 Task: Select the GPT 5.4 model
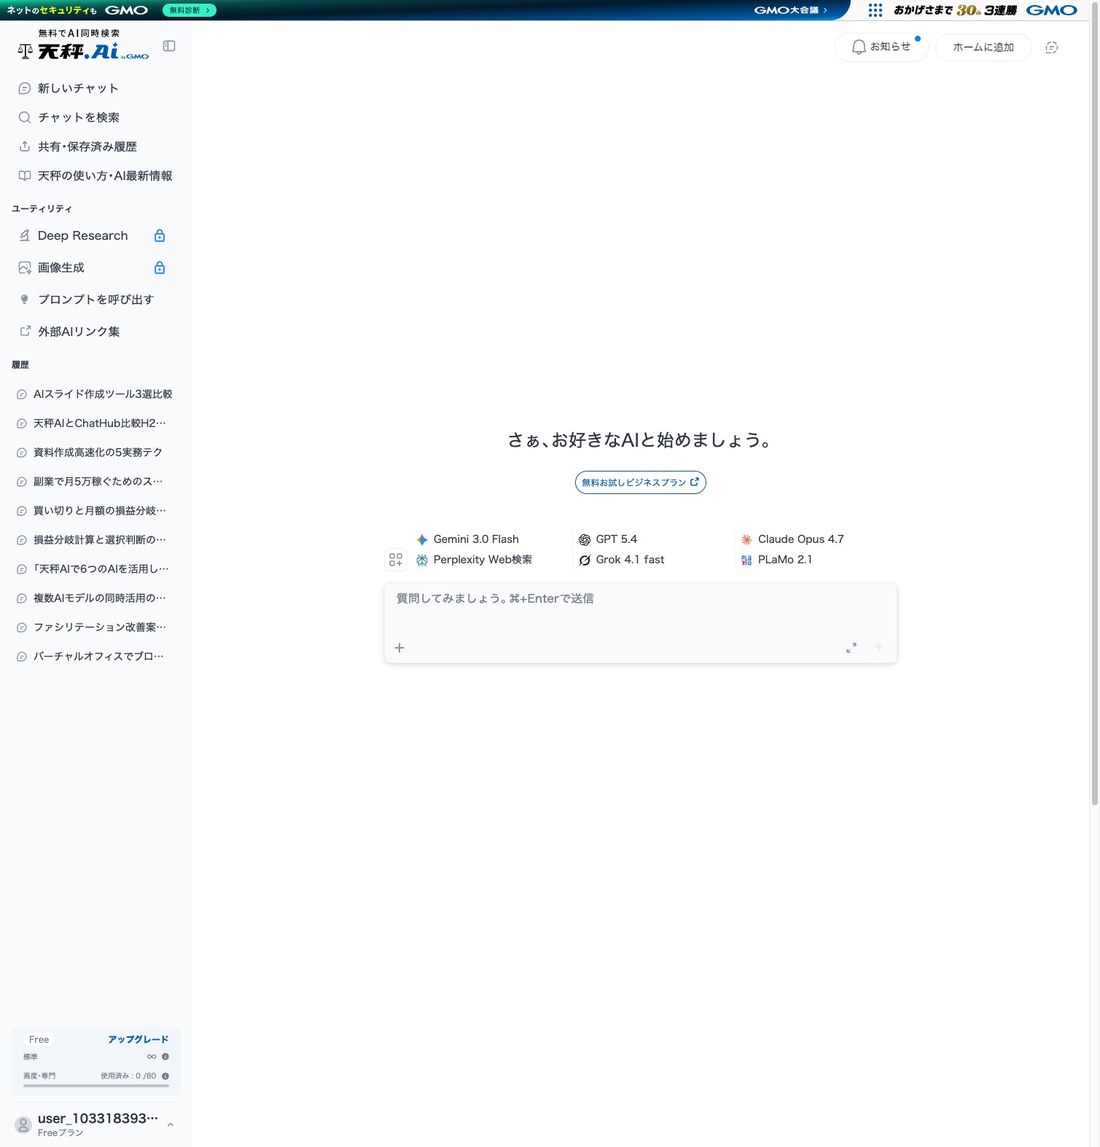click(608, 540)
